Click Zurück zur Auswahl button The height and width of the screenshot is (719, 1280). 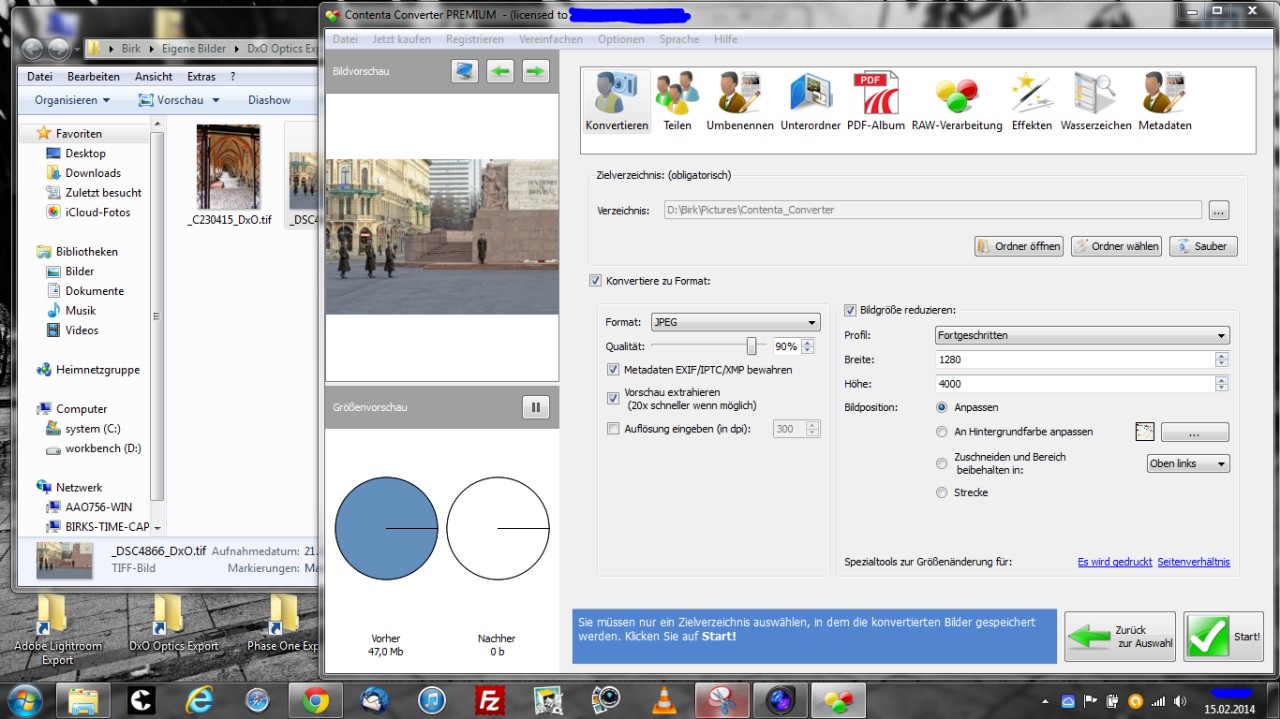(x=1119, y=637)
